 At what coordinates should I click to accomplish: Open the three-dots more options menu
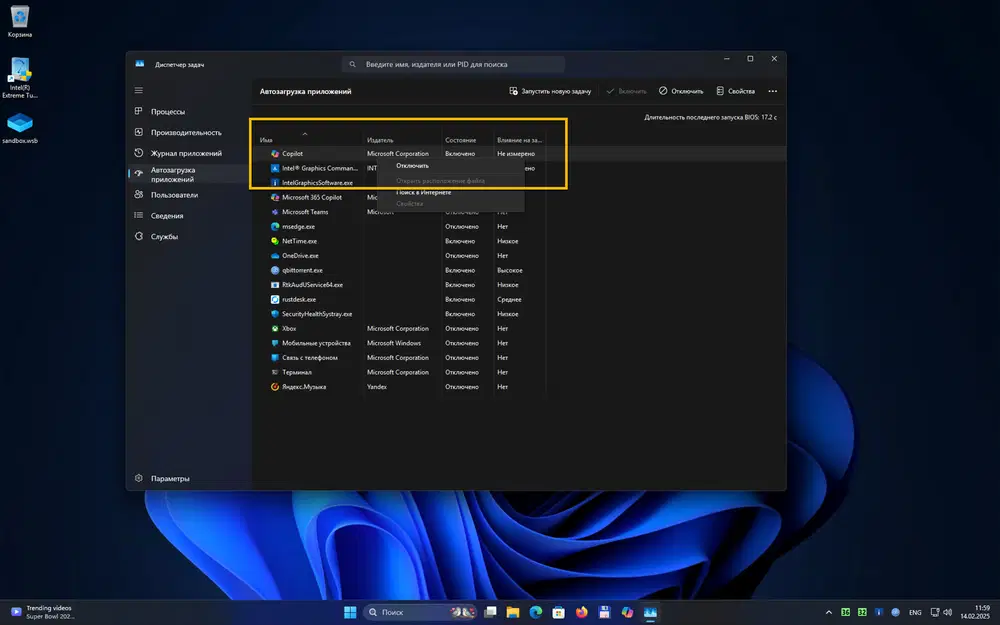772,91
